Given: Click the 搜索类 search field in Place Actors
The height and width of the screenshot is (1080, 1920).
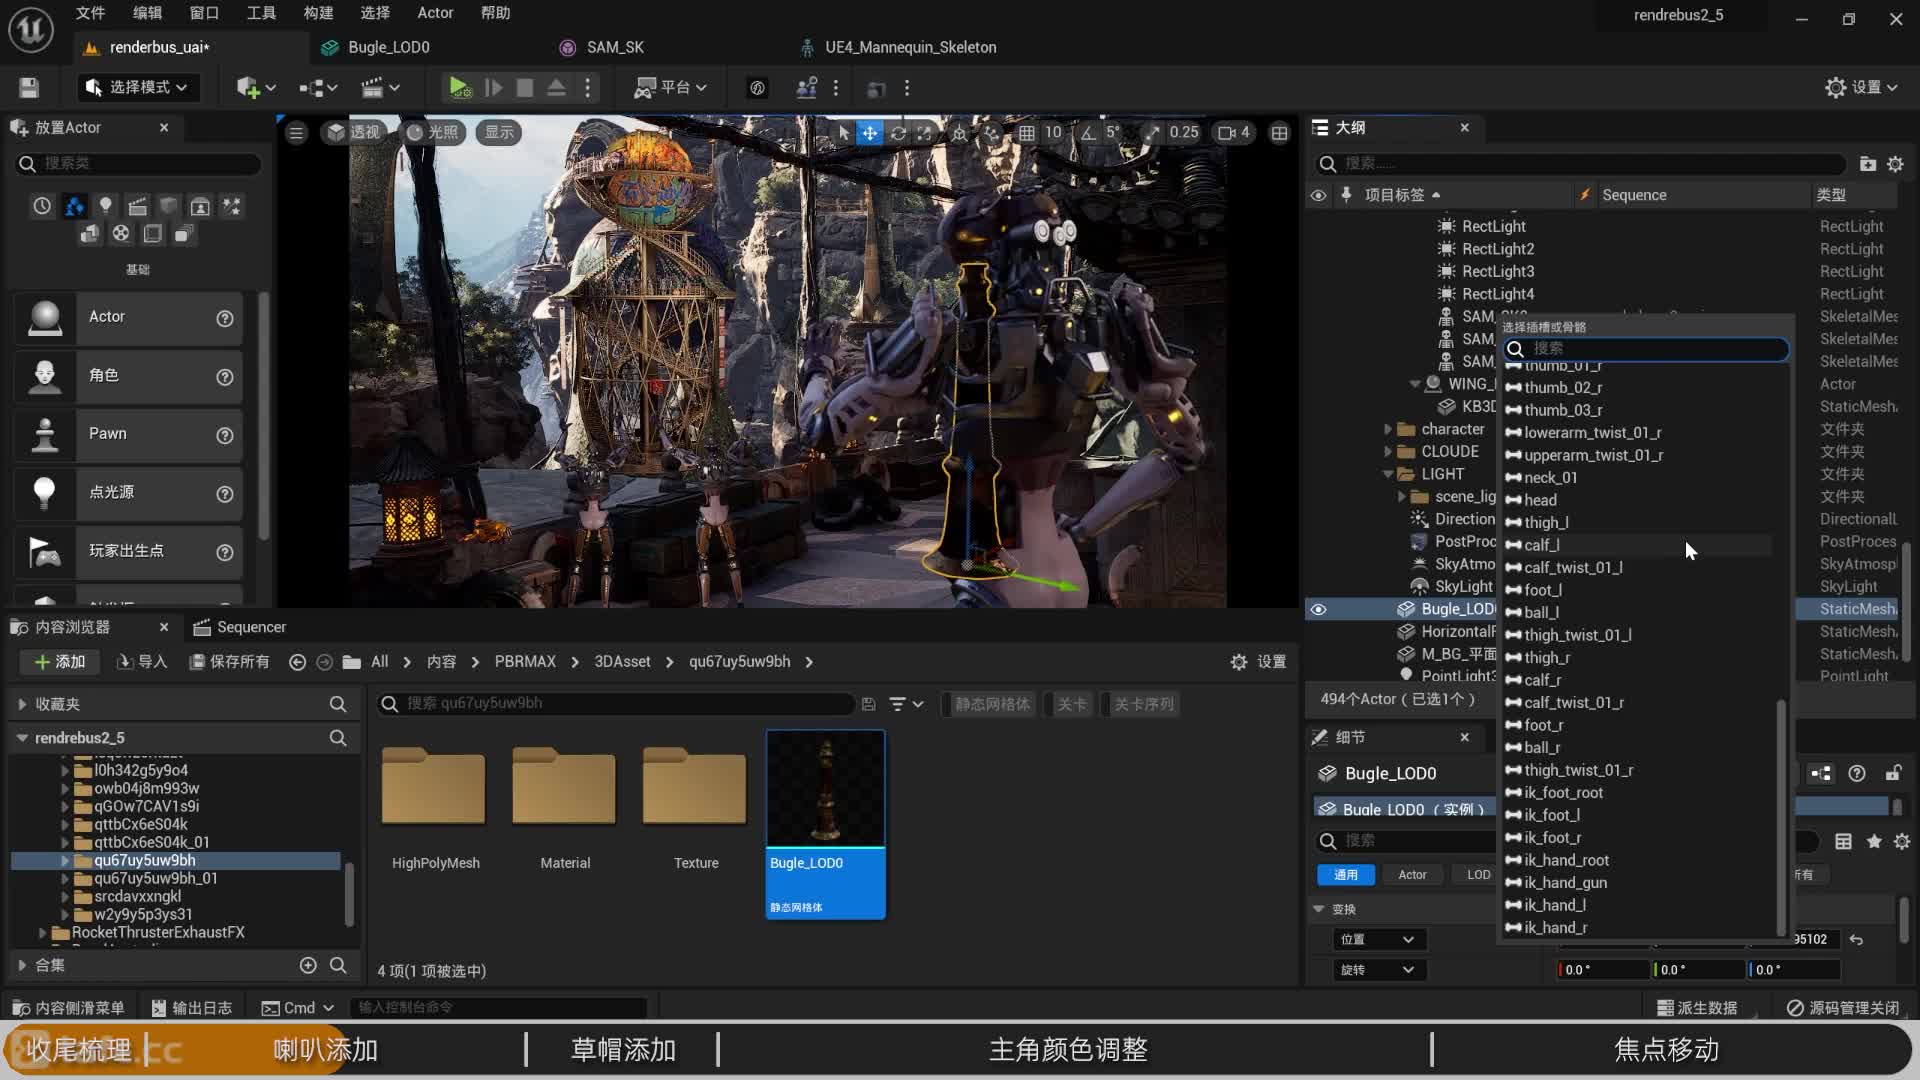Looking at the screenshot, I should pyautogui.click(x=140, y=163).
